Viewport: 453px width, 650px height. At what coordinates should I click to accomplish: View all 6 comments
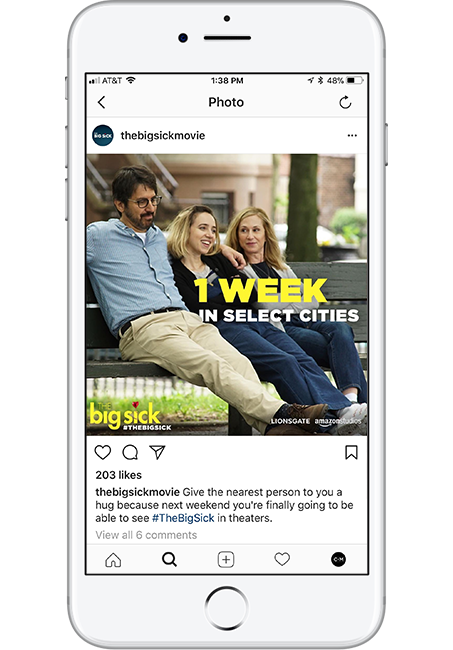click(x=146, y=535)
